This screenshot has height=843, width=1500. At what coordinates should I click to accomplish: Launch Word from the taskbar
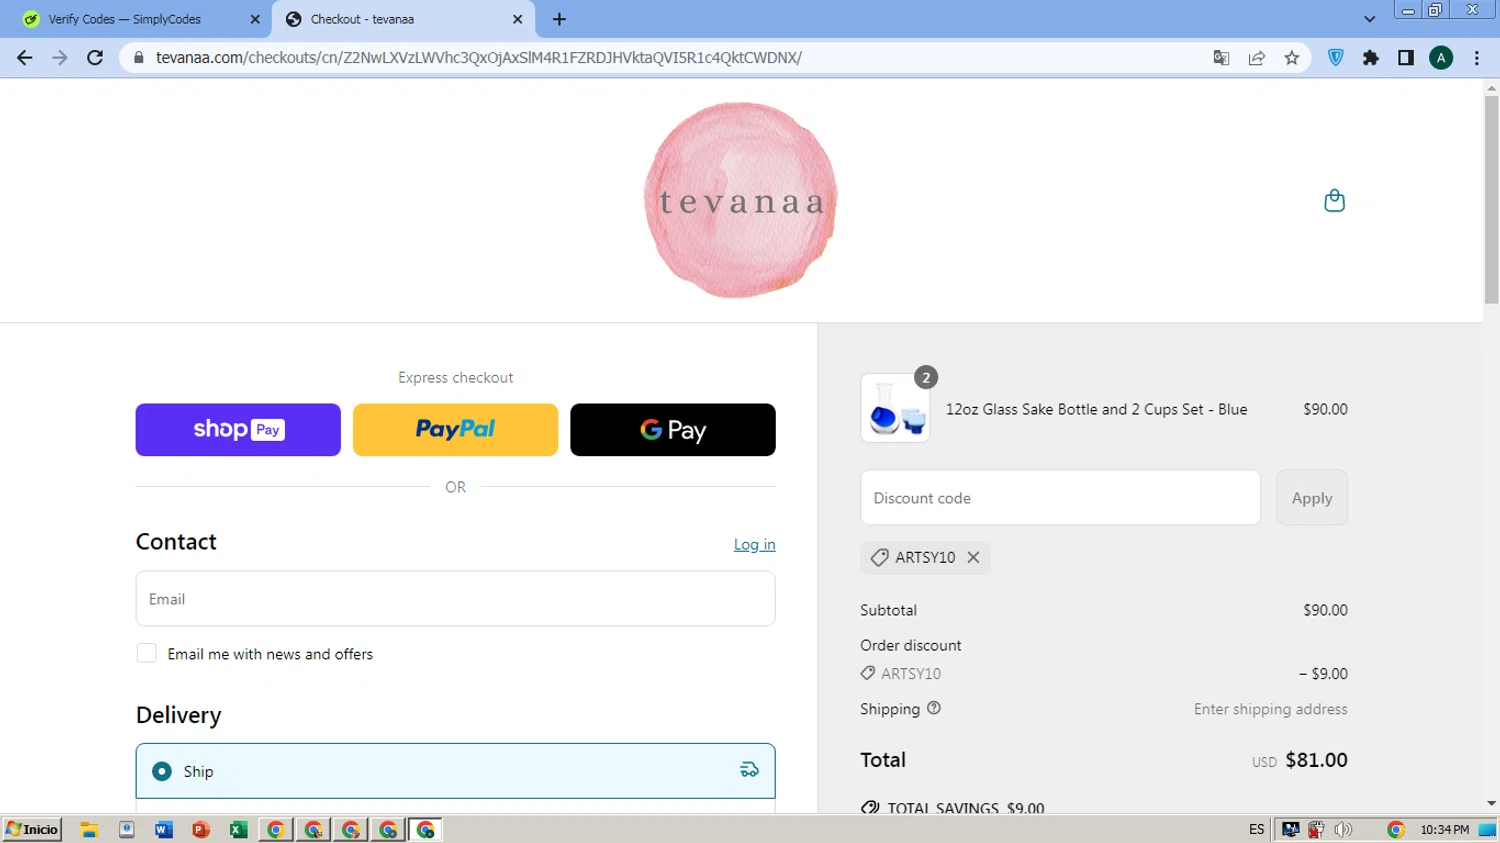click(164, 830)
